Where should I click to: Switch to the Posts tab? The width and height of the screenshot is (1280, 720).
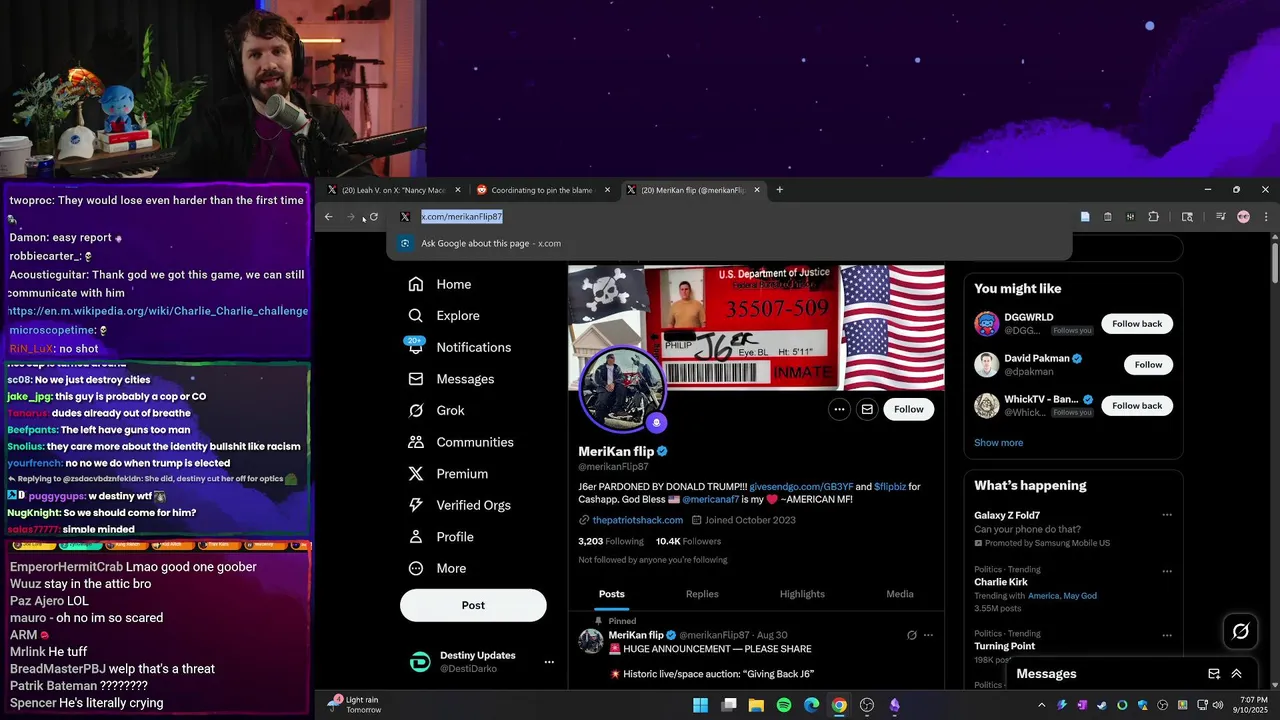pos(611,594)
